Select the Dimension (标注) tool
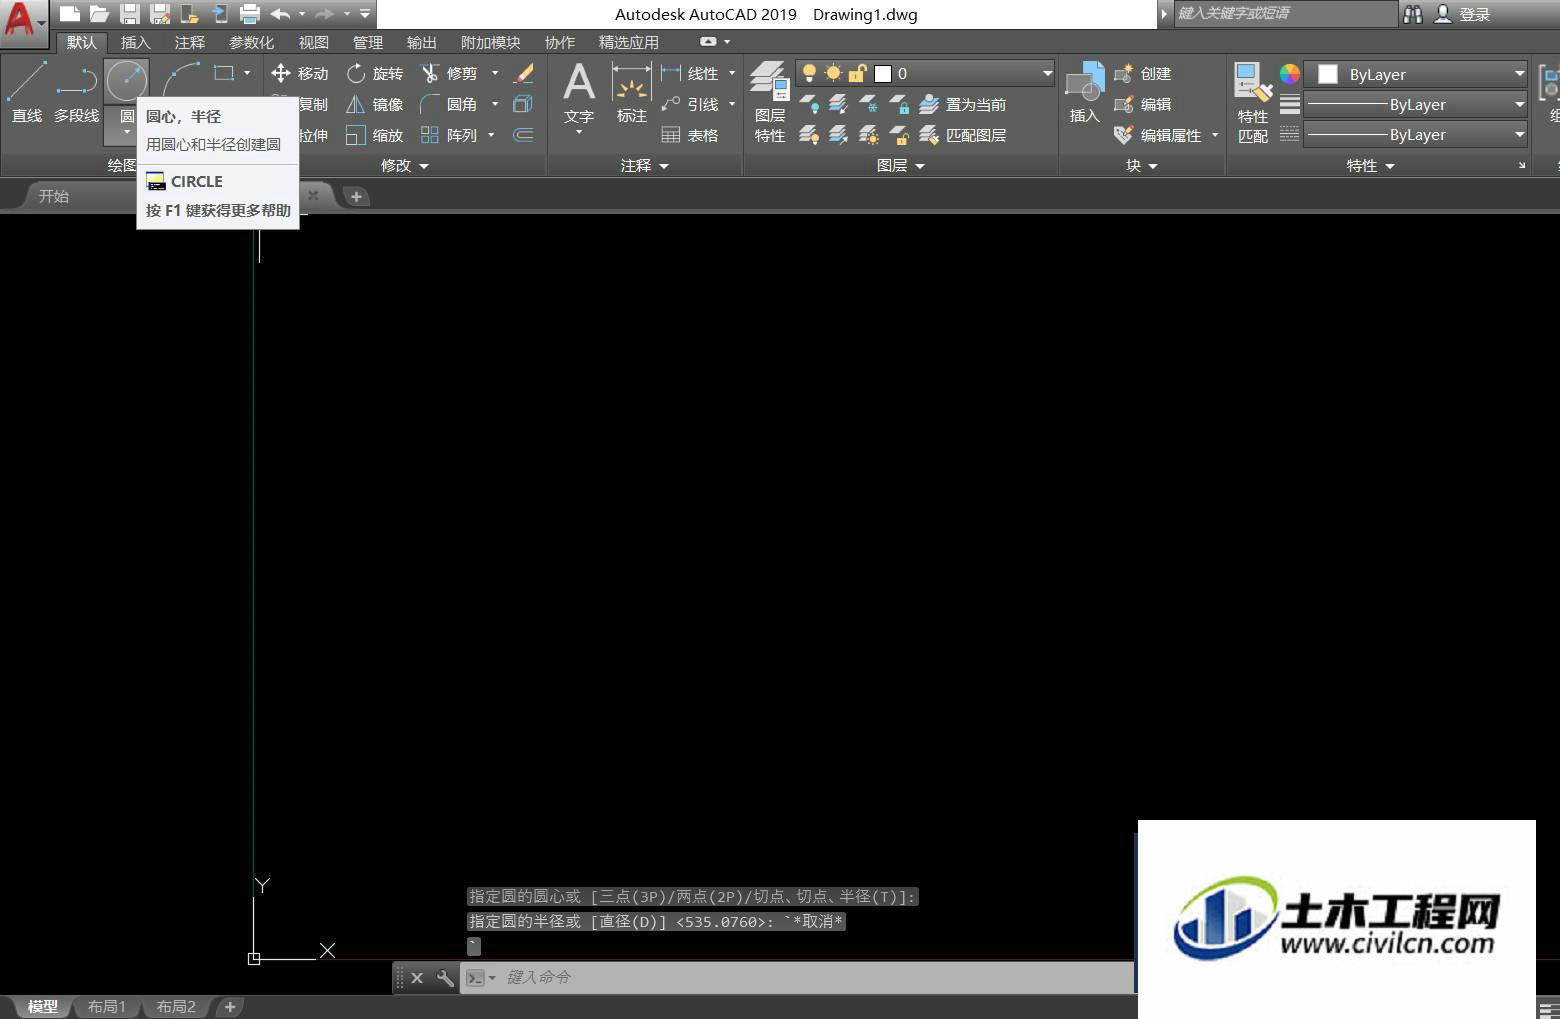This screenshot has width=1560, height=1019. [x=632, y=92]
